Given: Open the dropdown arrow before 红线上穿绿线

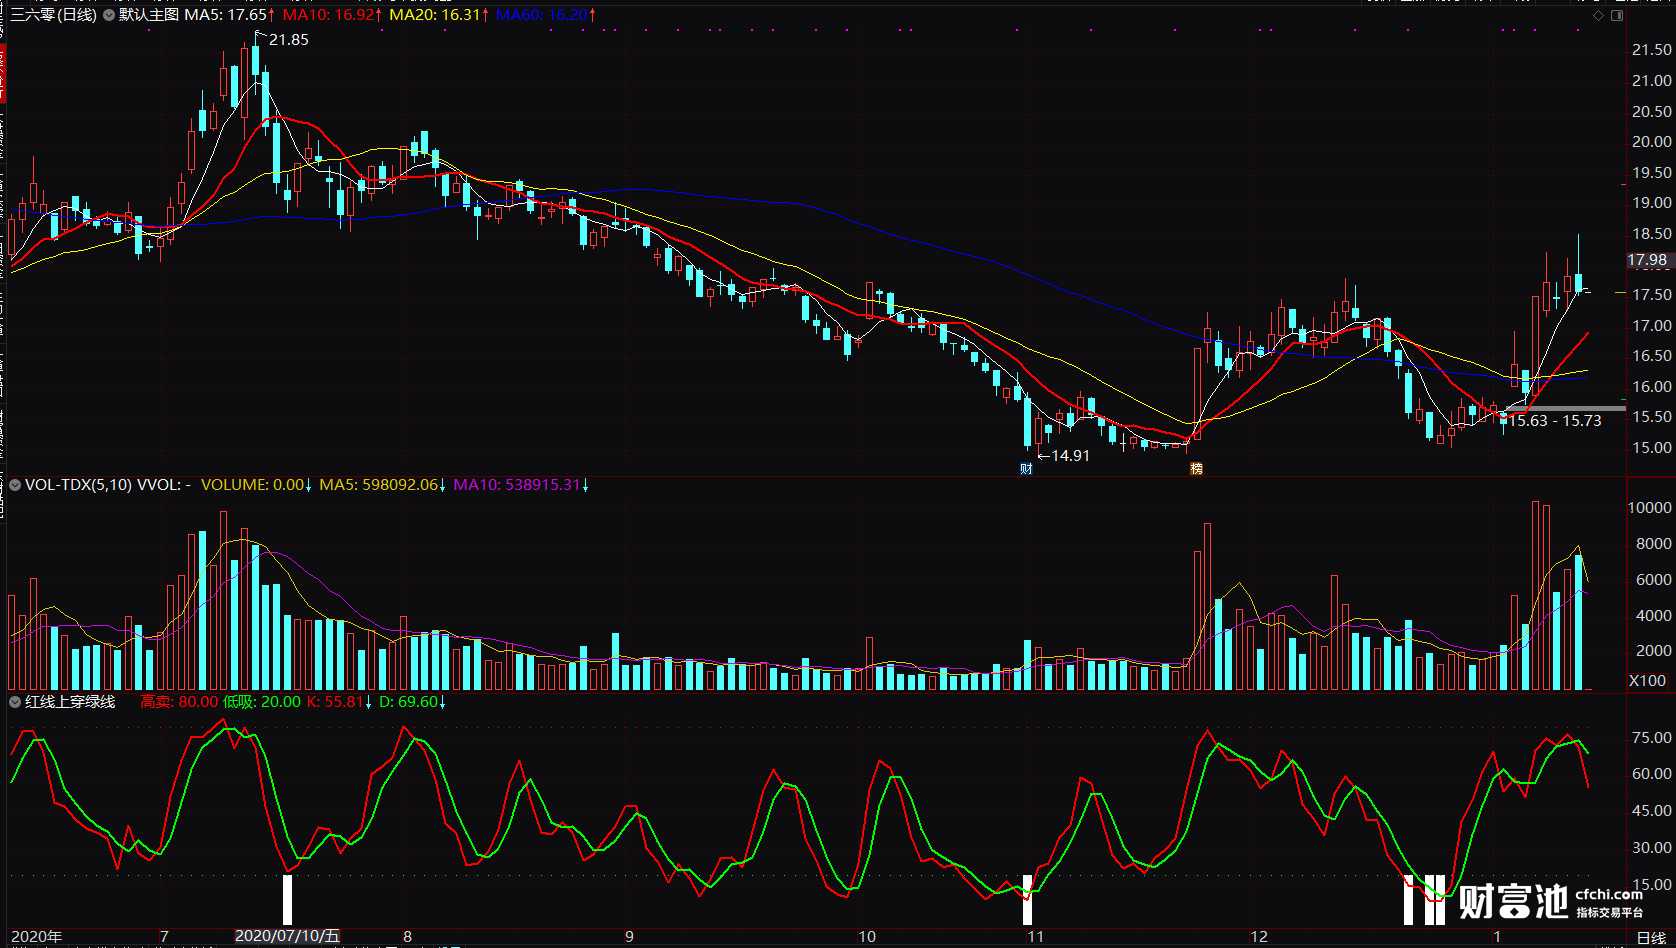Looking at the screenshot, I should (15, 702).
